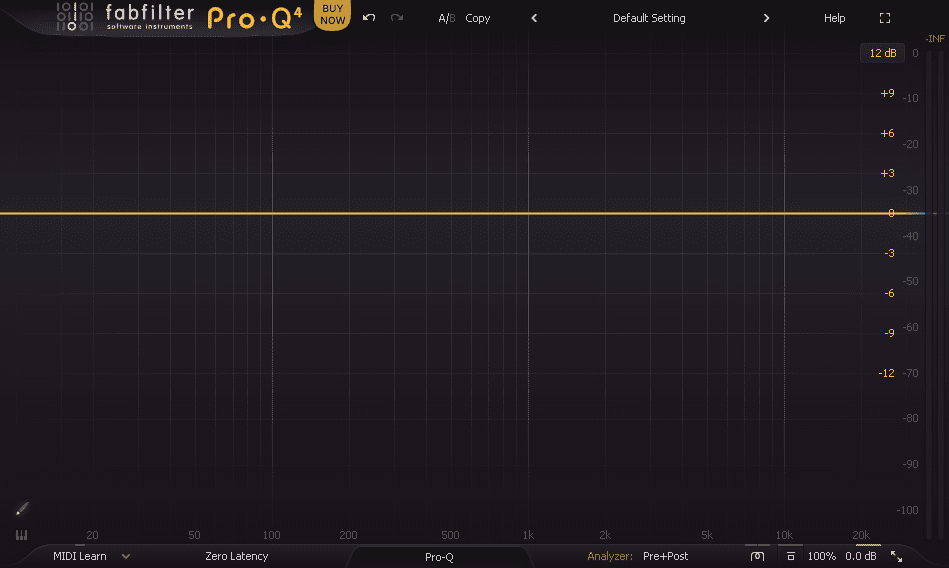Open the Zero Latency processing mode menu
This screenshot has height=568, width=949.
pos(237,556)
